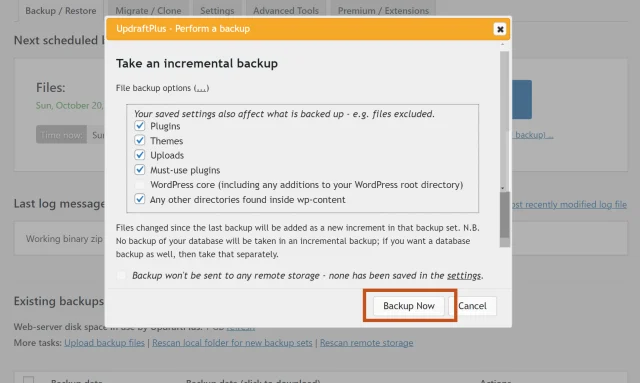Uncheck the Themes checkbox
This screenshot has width=640, height=383.
click(140, 140)
